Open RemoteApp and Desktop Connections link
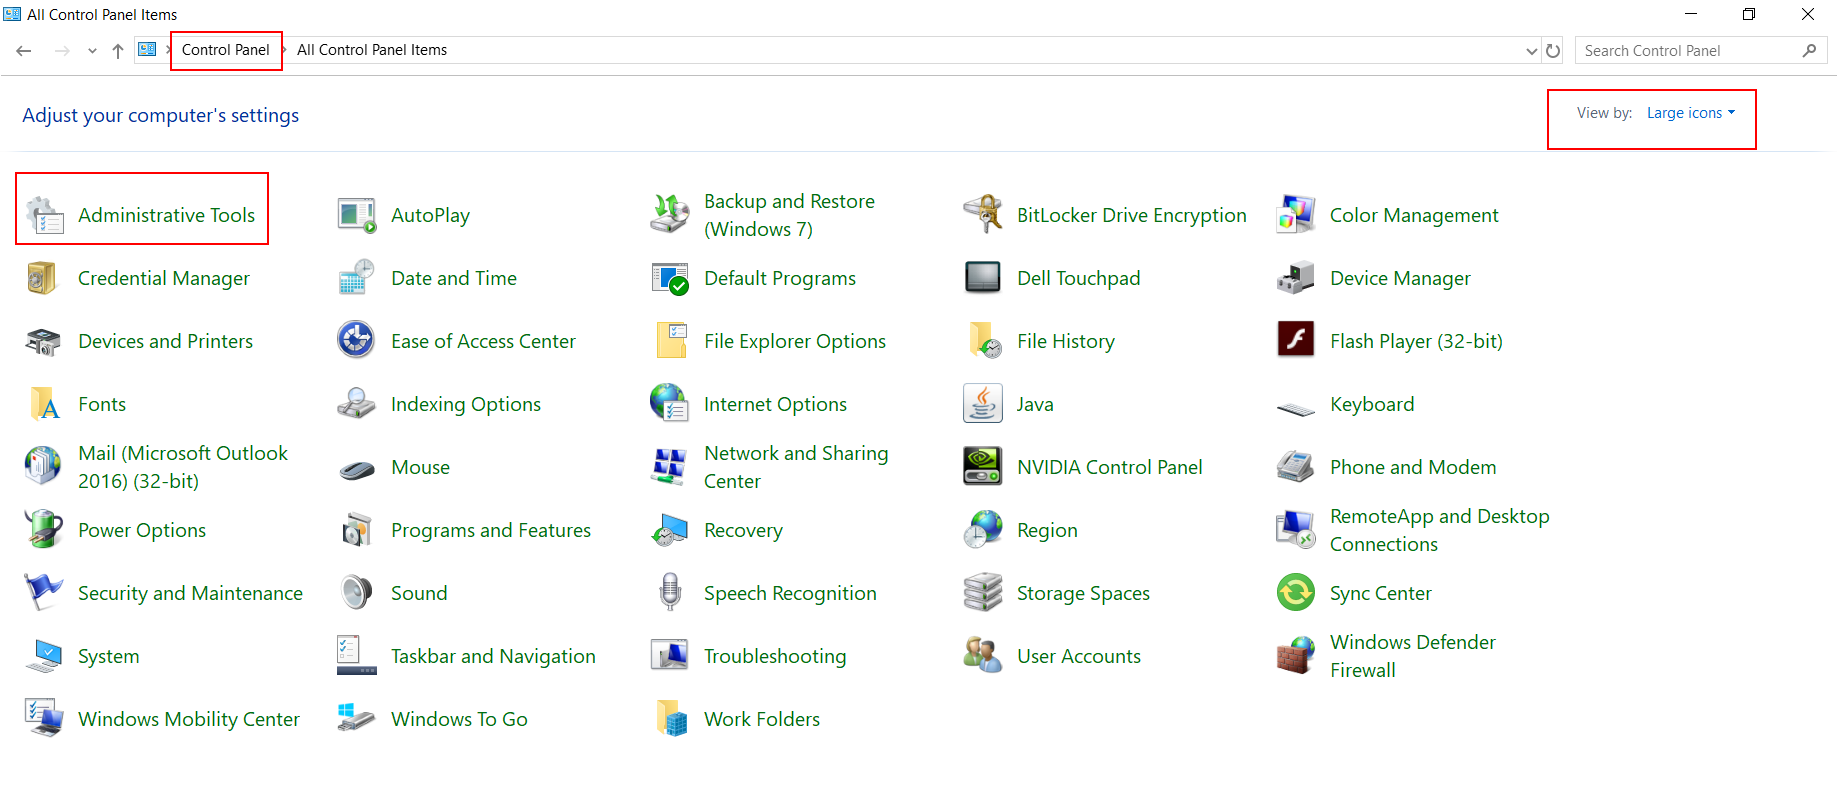This screenshot has width=1837, height=787. 1439,530
